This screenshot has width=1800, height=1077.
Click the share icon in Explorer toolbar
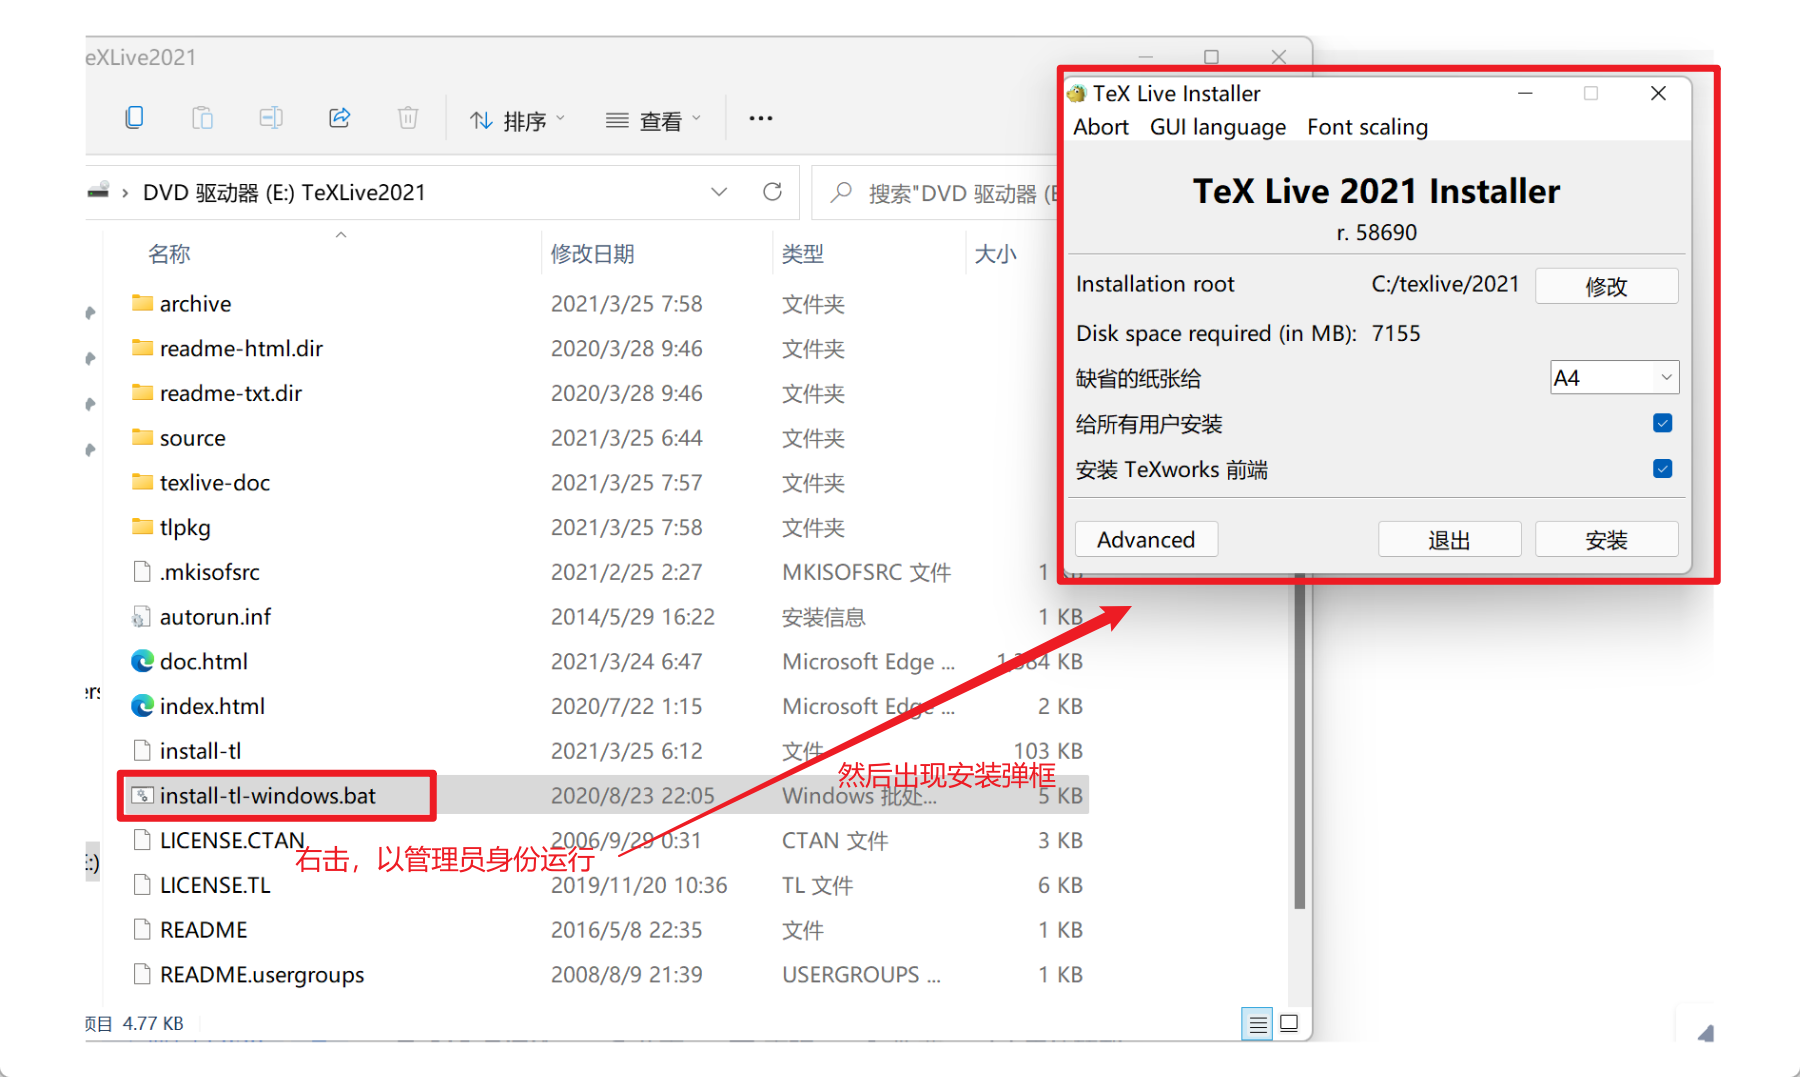(x=340, y=118)
